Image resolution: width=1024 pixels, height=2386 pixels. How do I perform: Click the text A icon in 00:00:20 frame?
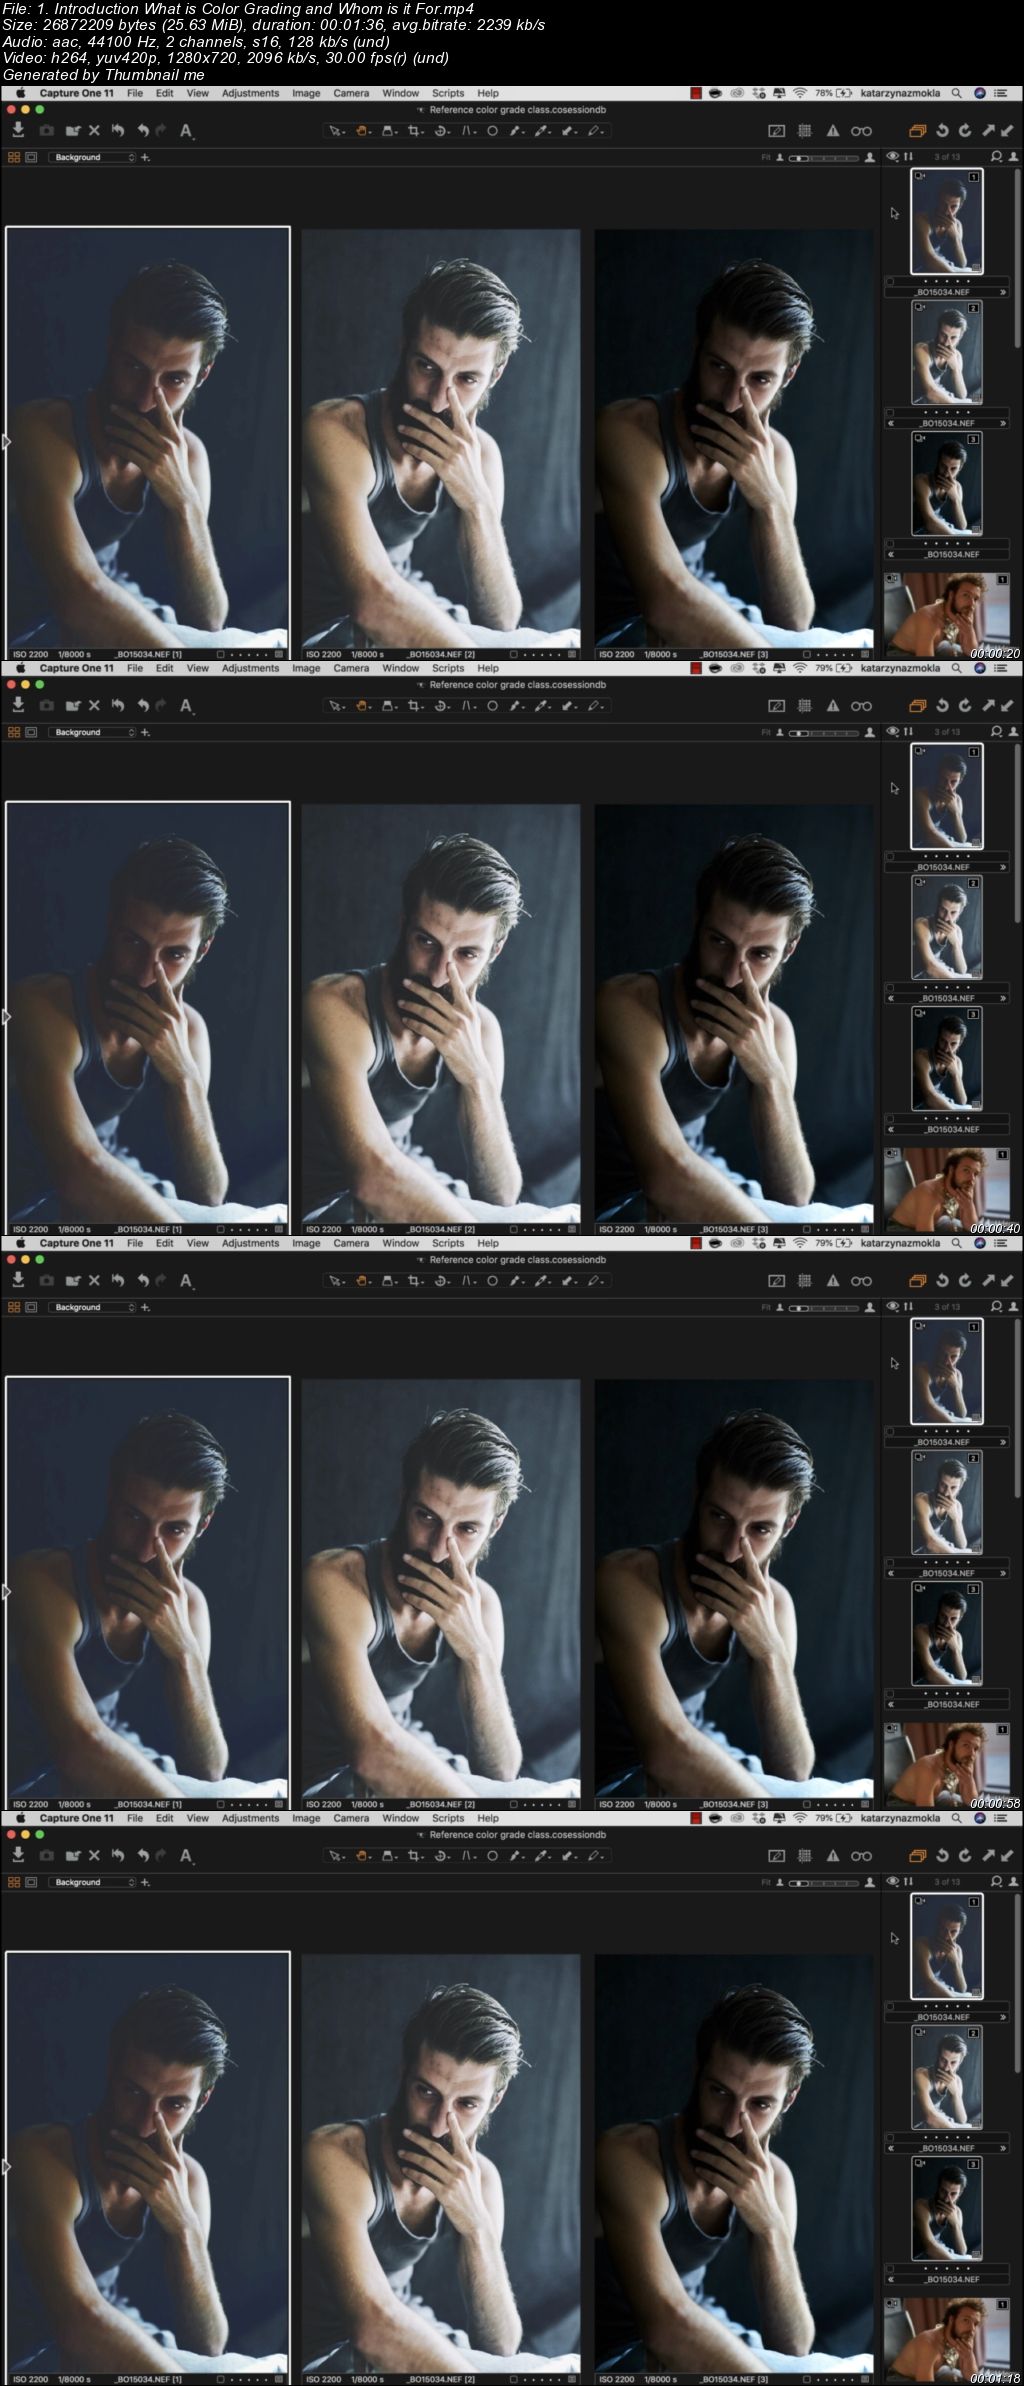186,130
